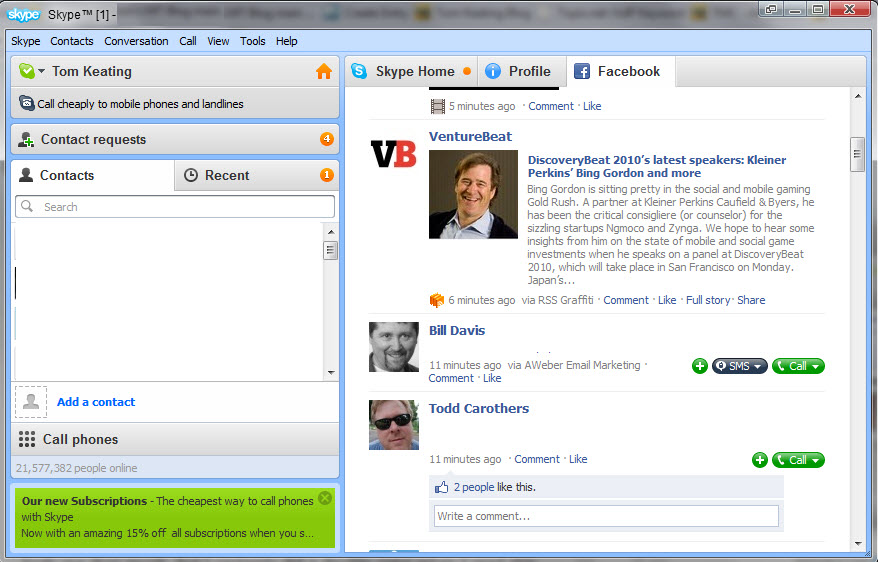Image resolution: width=878 pixels, height=562 pixels.
Task: Click the VentureBeat VB logo
Action: 393,154
